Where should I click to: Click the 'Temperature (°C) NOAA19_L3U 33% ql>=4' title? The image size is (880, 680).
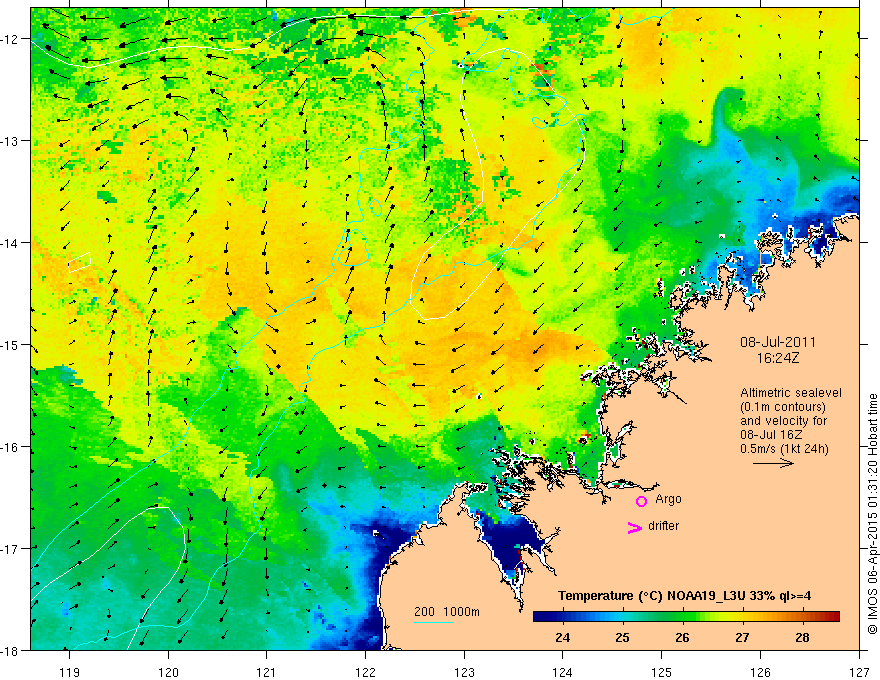coord(684,596)
